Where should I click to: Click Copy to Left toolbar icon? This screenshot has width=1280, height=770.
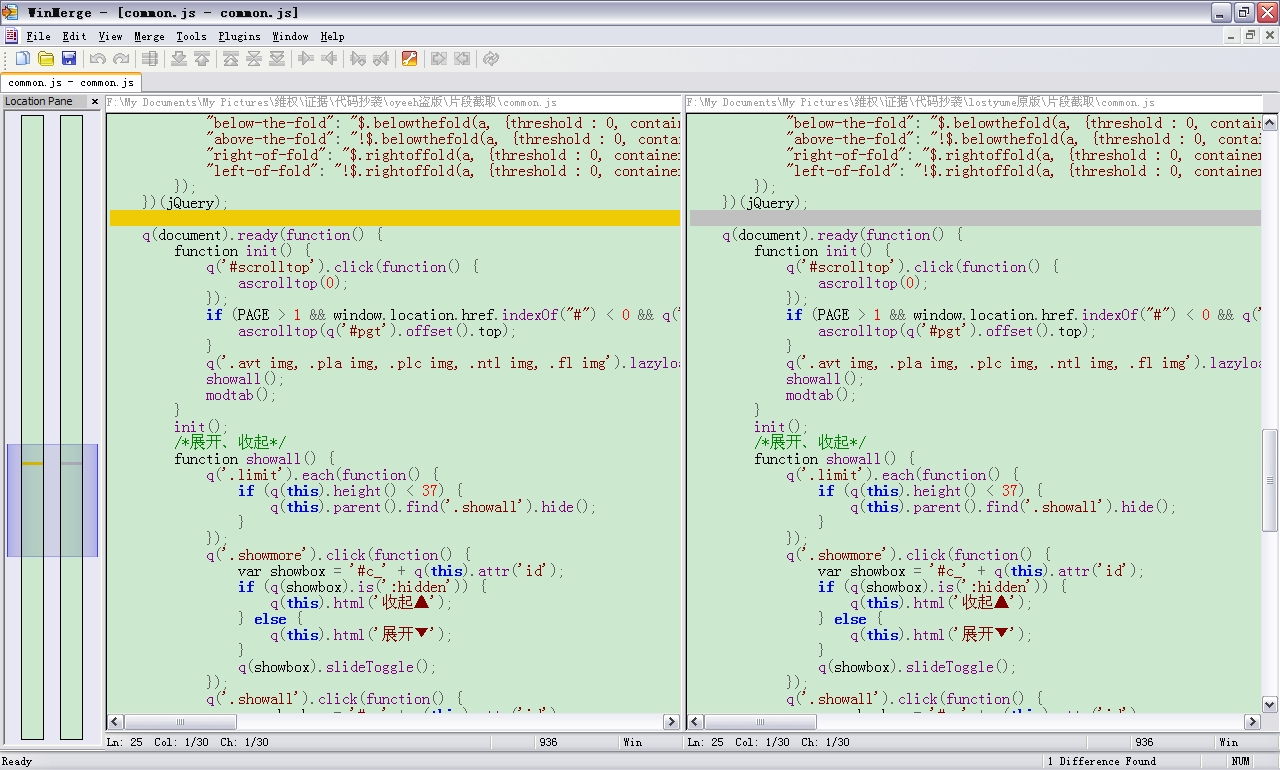pos(329,59)
